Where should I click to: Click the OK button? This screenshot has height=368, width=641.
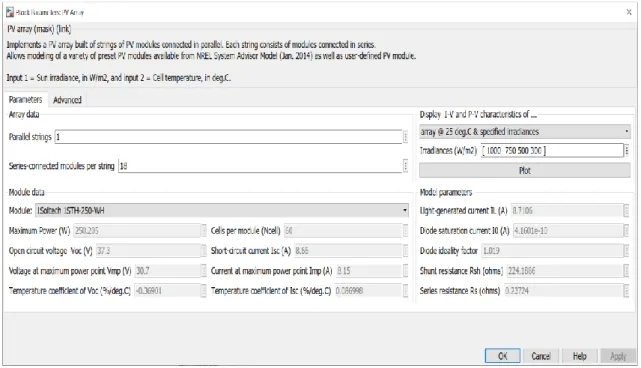[x=502, y=356]
